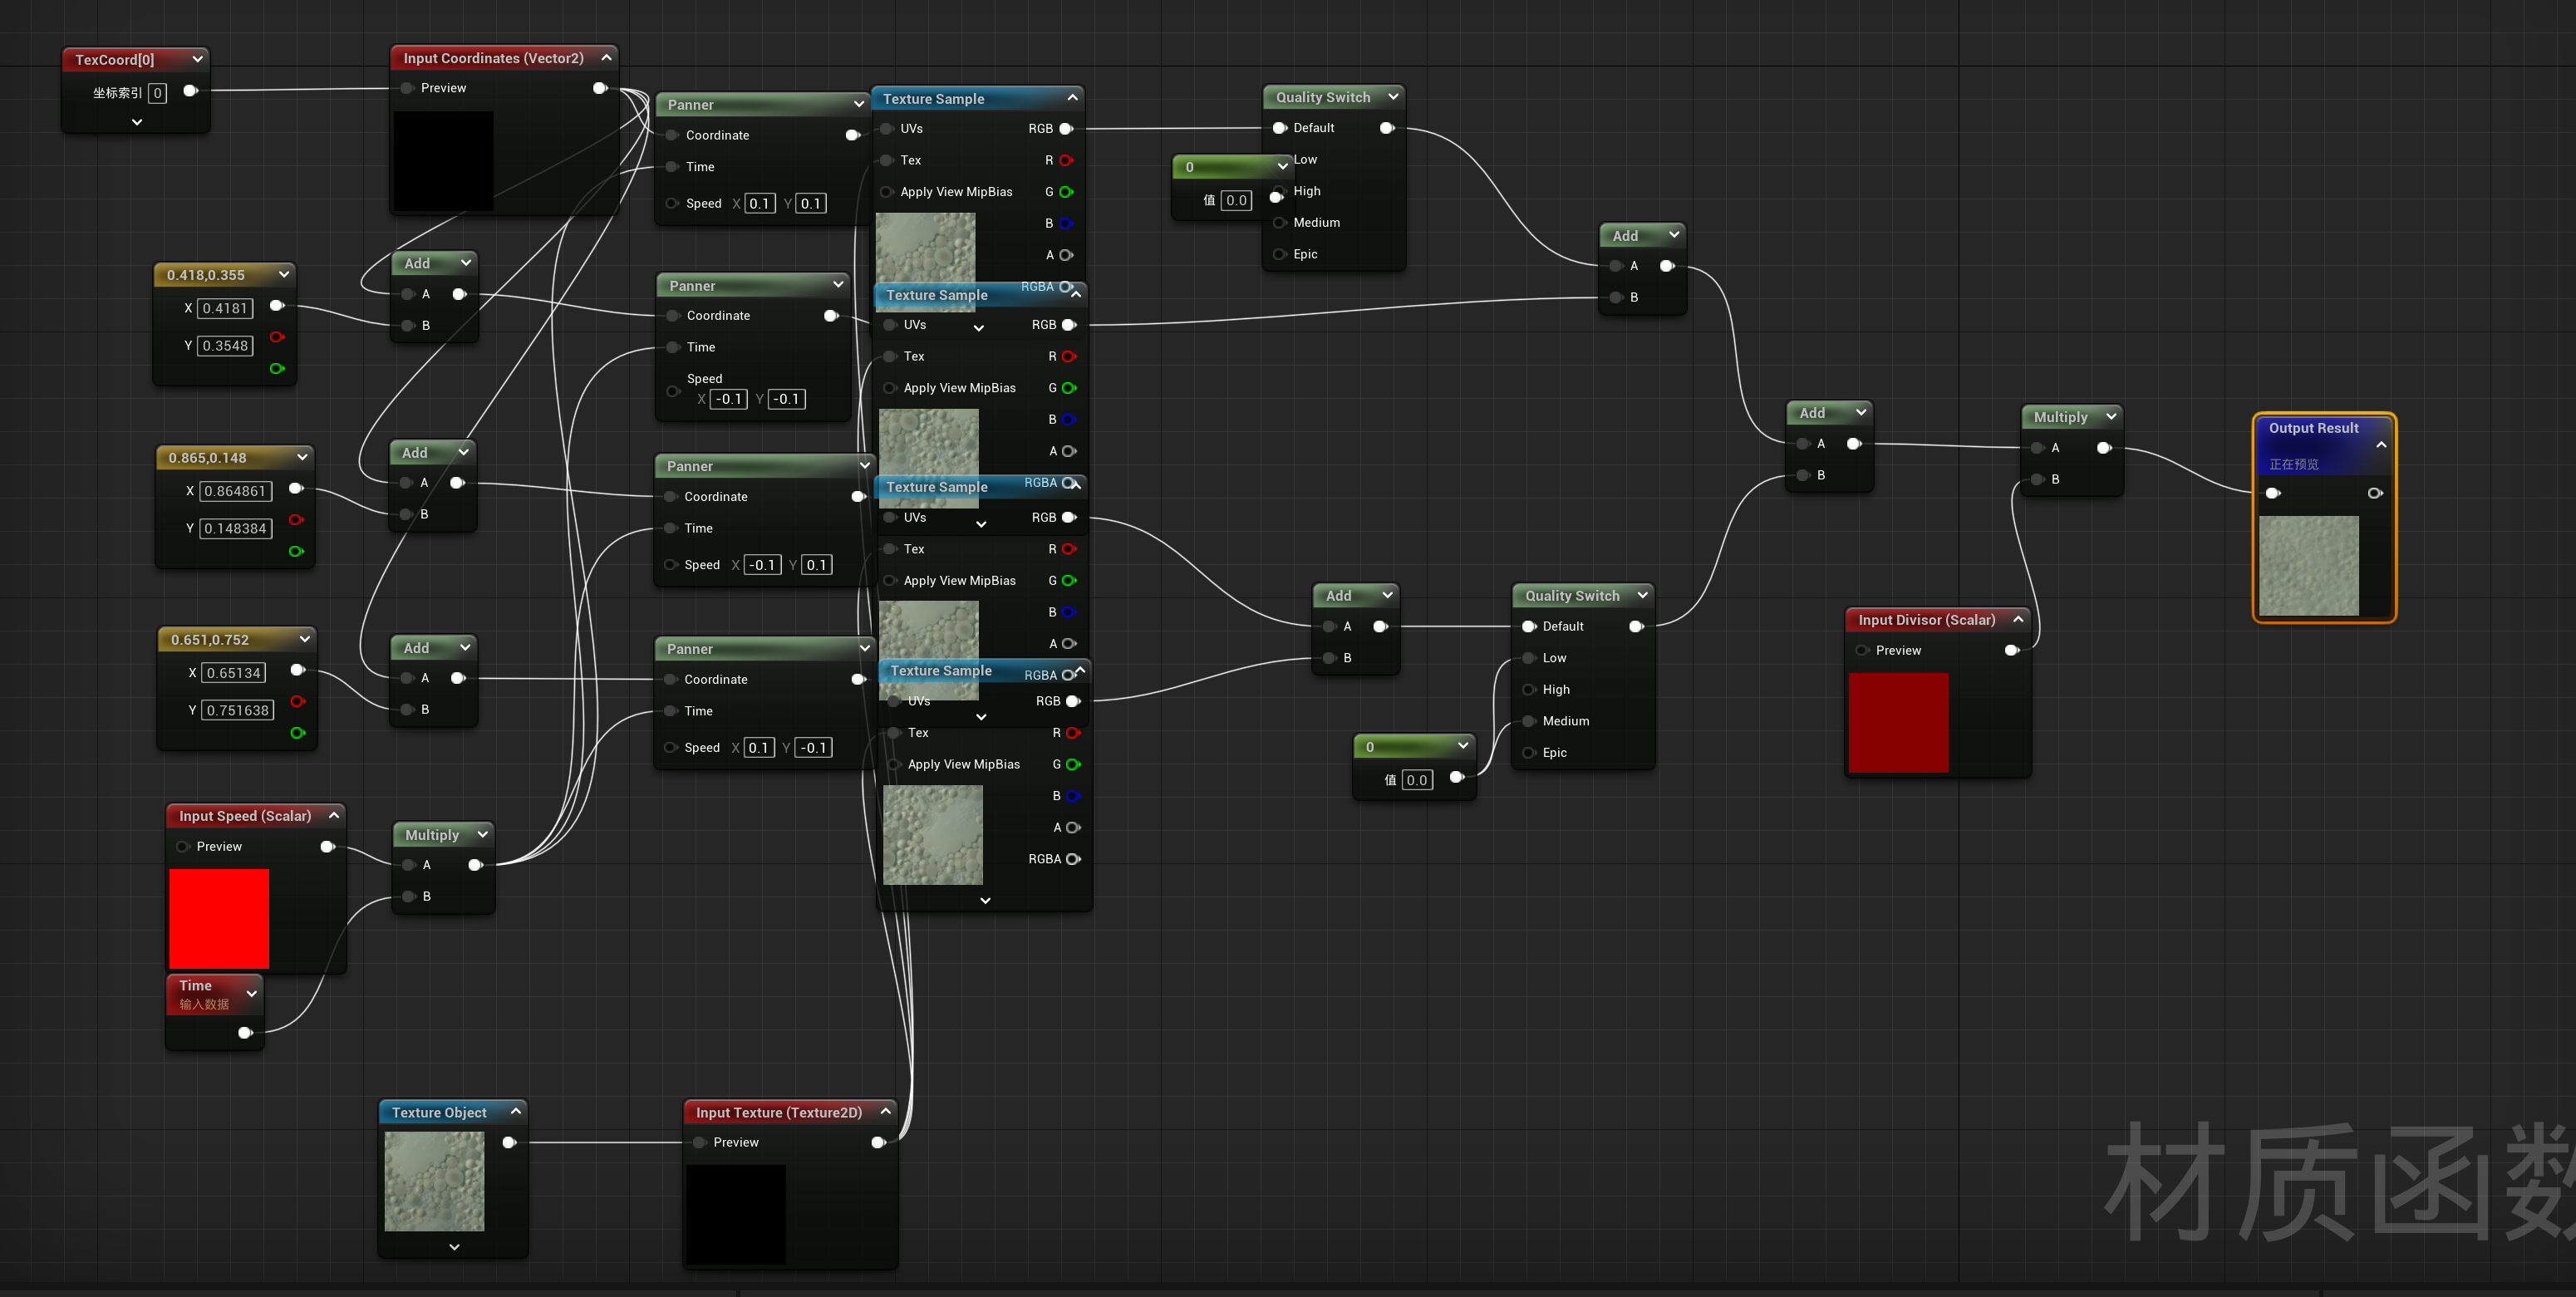Expand the Texture Object node bottom arrow
This screenshot has width=2576, height=1297.
pos(454,1247)
